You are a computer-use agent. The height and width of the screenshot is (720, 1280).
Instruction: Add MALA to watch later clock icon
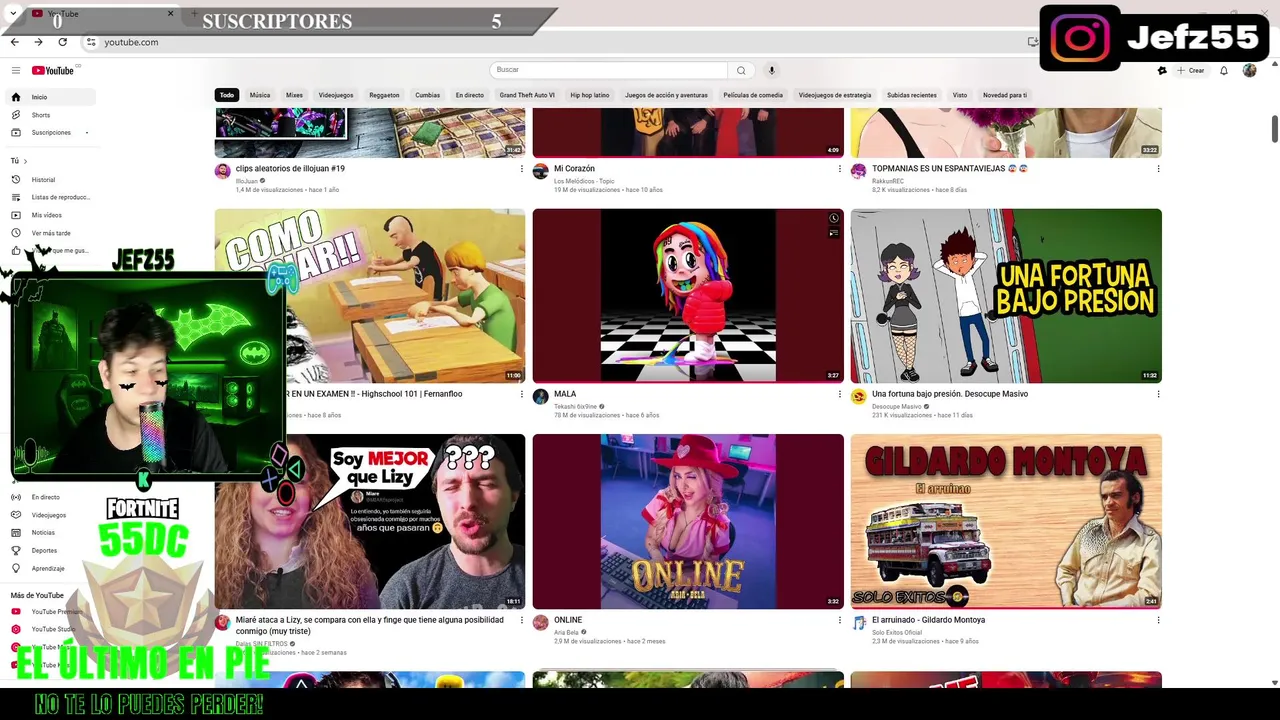pos(833,218)
